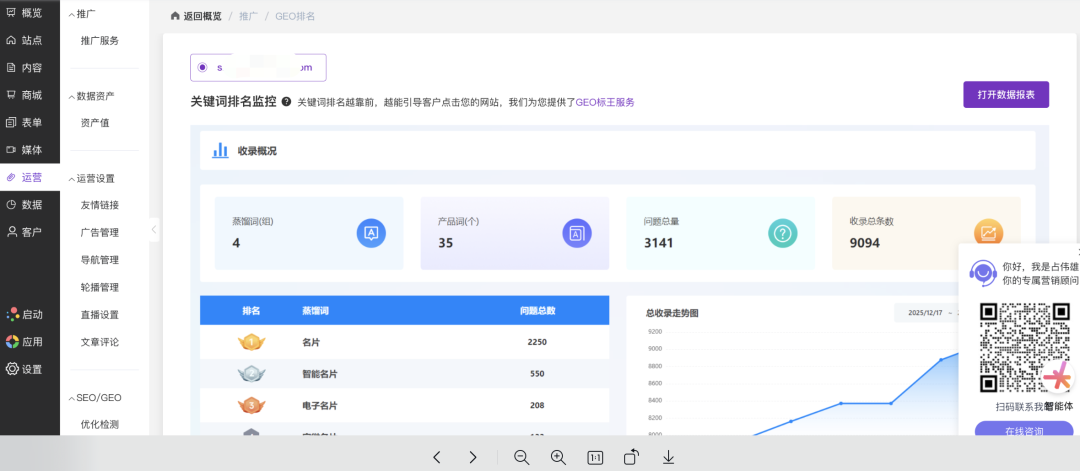1080x471 pixels.
Task: Click 返回概览 in the breadcrumb
Action: point(196,17)
